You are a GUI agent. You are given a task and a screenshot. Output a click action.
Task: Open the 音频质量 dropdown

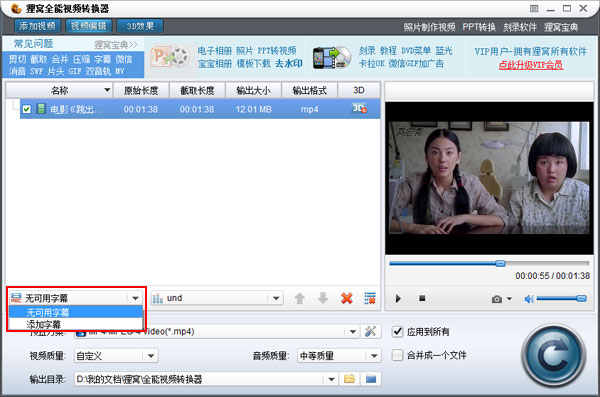pyautogui.click(x=374, y=356)
